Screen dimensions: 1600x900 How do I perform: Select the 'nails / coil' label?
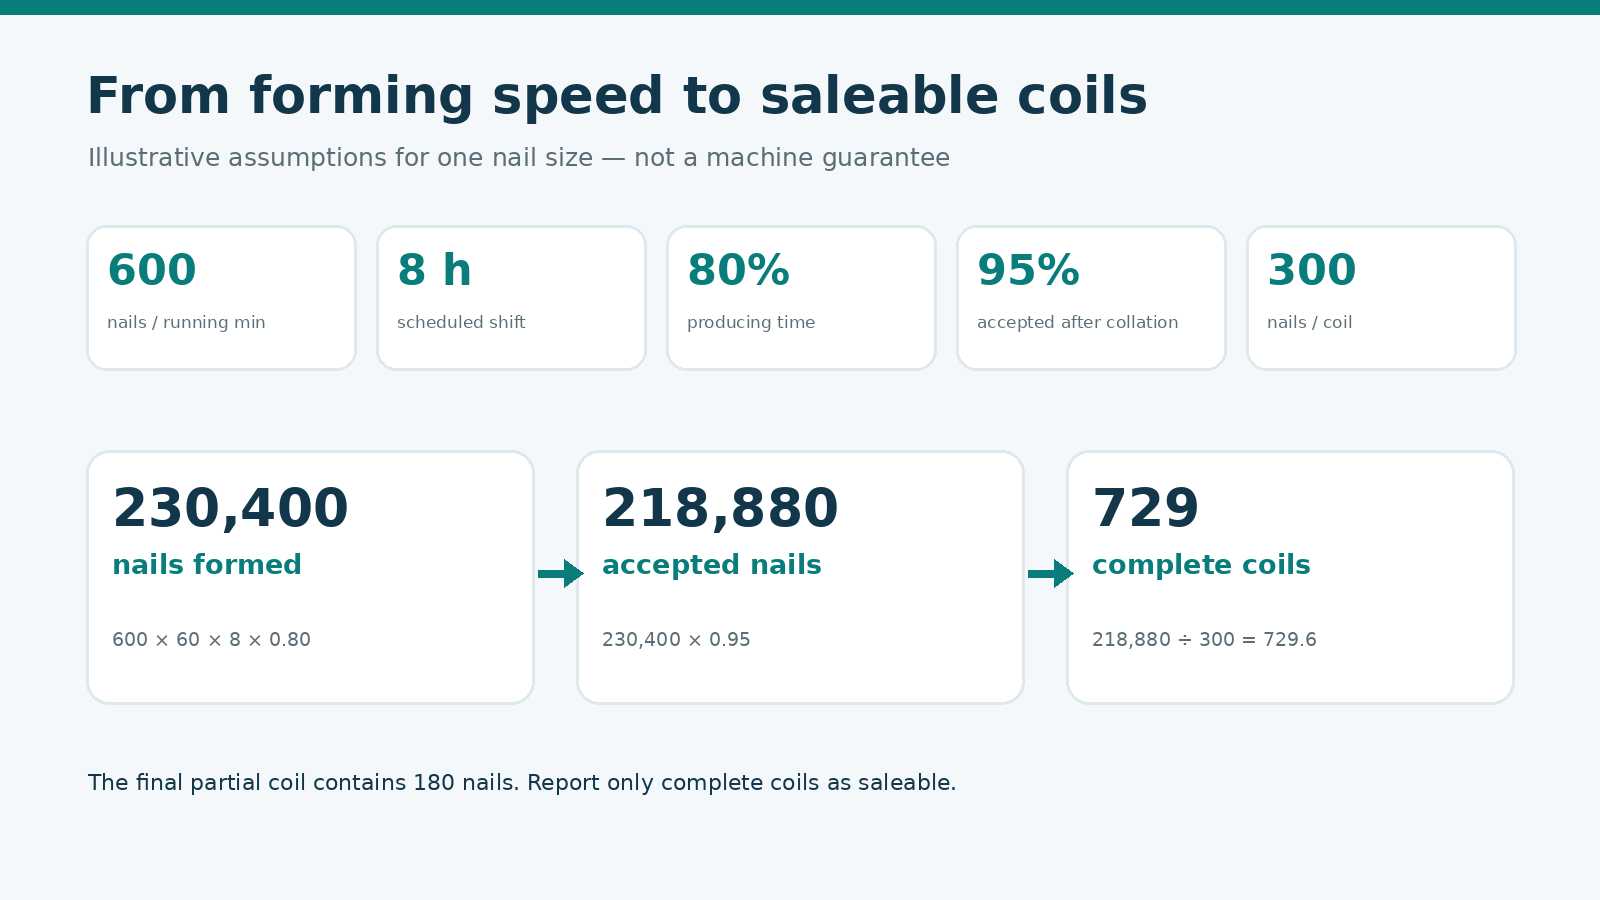(1310, 322)
